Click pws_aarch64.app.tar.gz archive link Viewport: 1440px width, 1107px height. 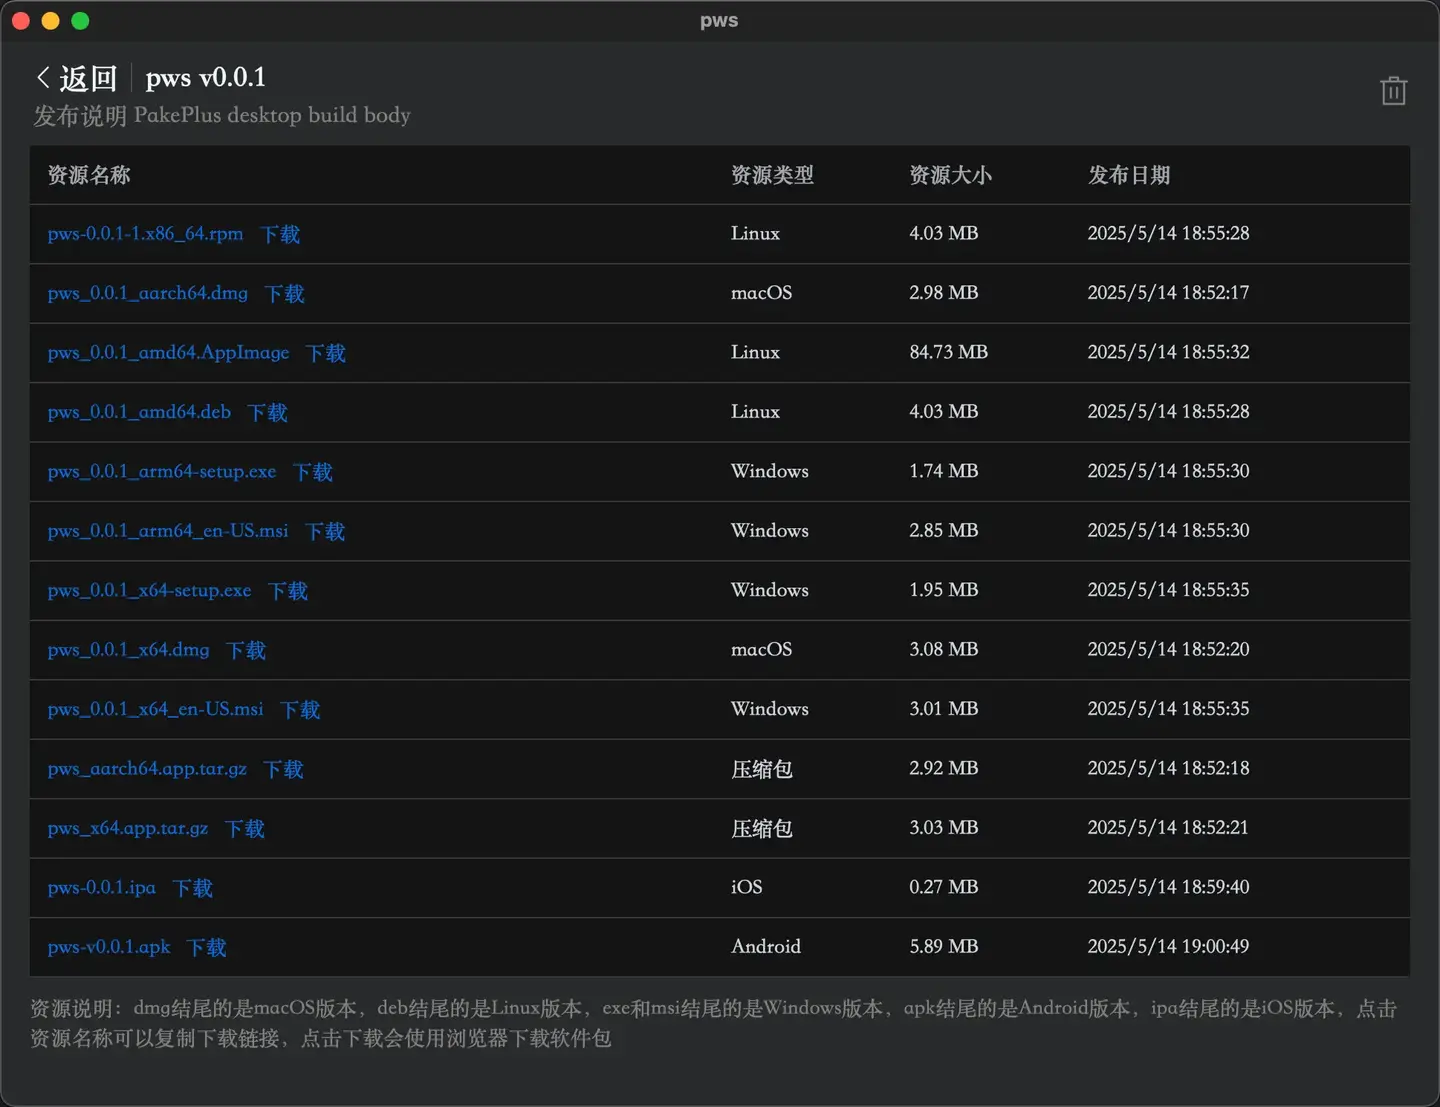click(x=146, y=768)
